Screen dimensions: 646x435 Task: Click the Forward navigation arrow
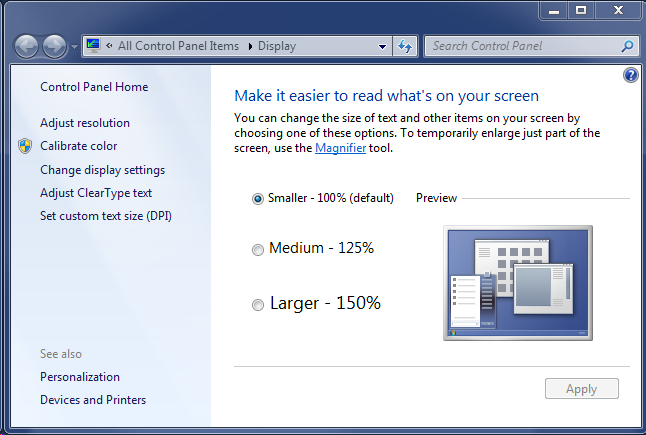[x=54, y=46]
